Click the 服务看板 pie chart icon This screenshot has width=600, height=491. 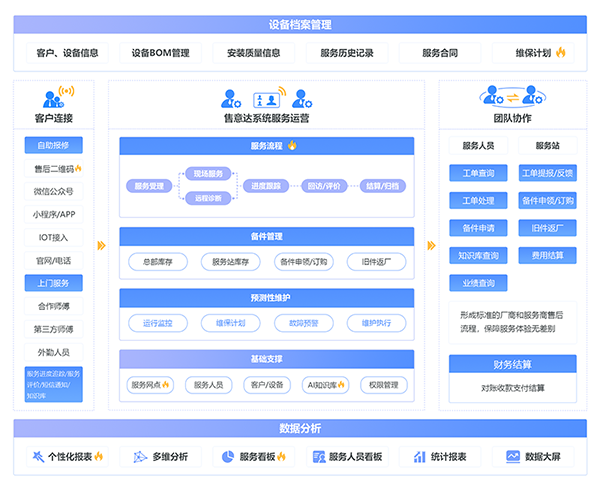pyautogui.click(x=228, y=456)
